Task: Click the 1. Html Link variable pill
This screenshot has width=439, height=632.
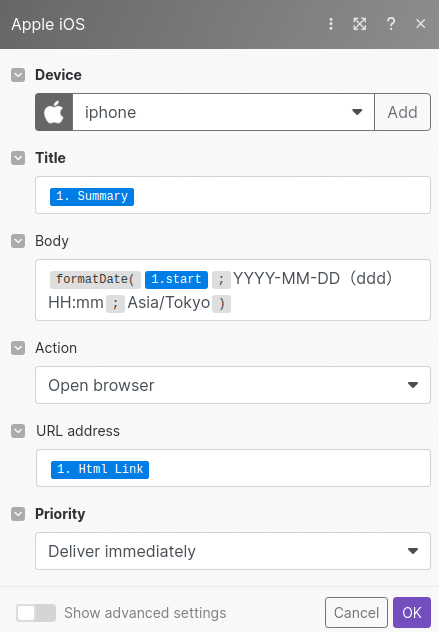Action: [100, 470]
